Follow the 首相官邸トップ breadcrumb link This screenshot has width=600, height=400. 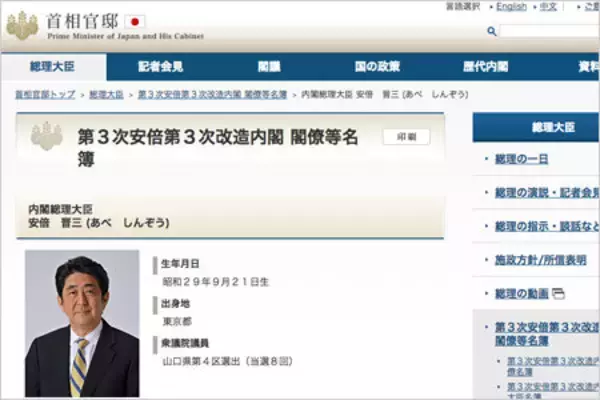pos(45,94)
